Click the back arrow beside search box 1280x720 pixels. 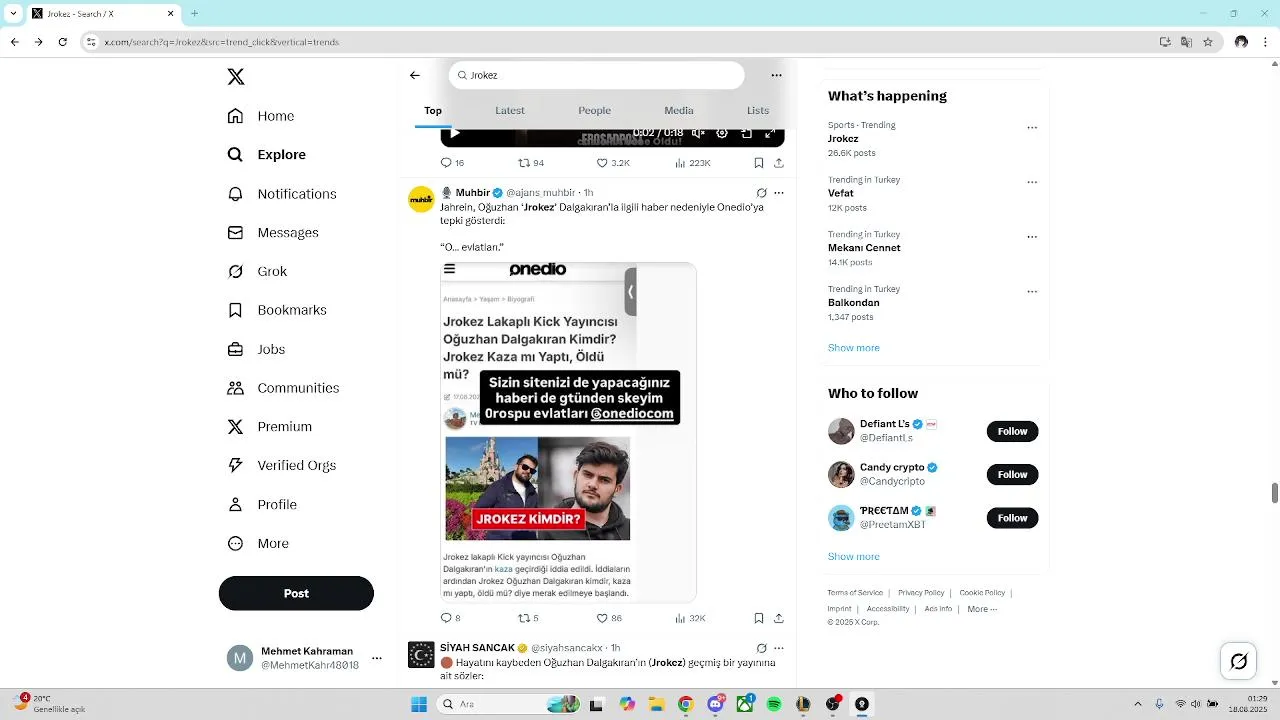coord(415,75)
